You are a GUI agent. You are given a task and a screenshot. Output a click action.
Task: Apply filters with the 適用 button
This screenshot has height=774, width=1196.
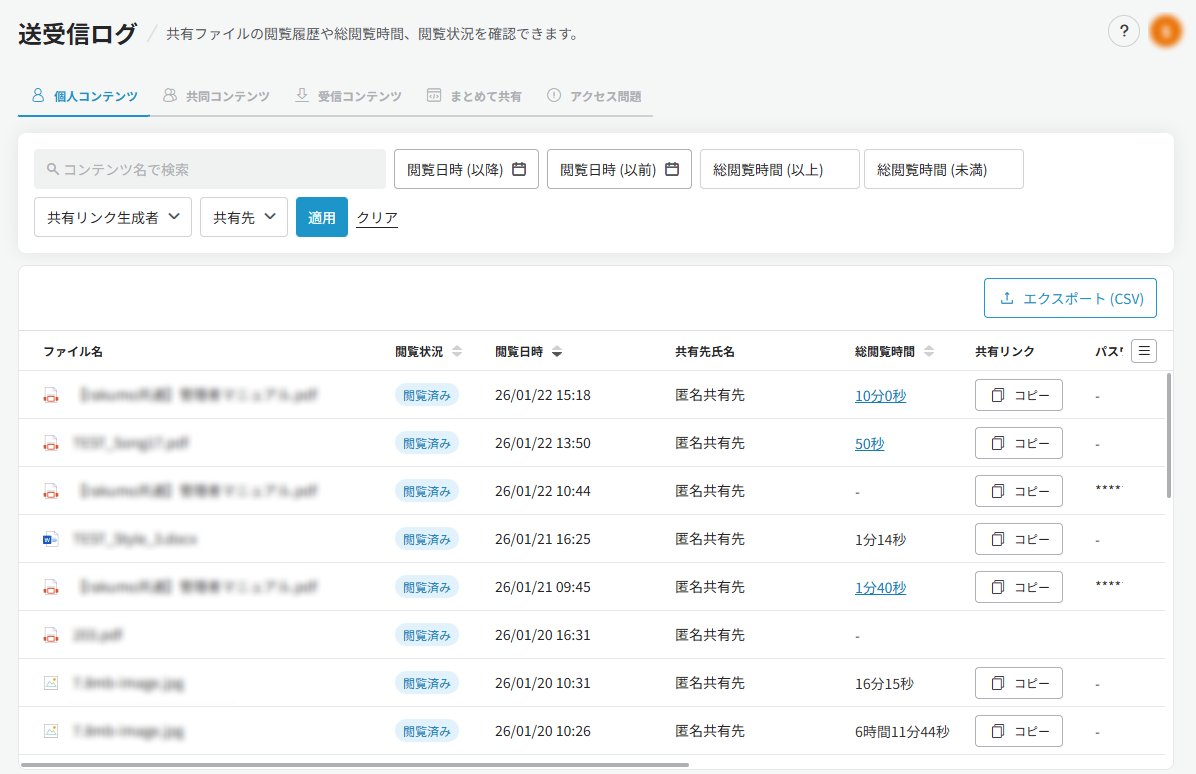(322, 217)
